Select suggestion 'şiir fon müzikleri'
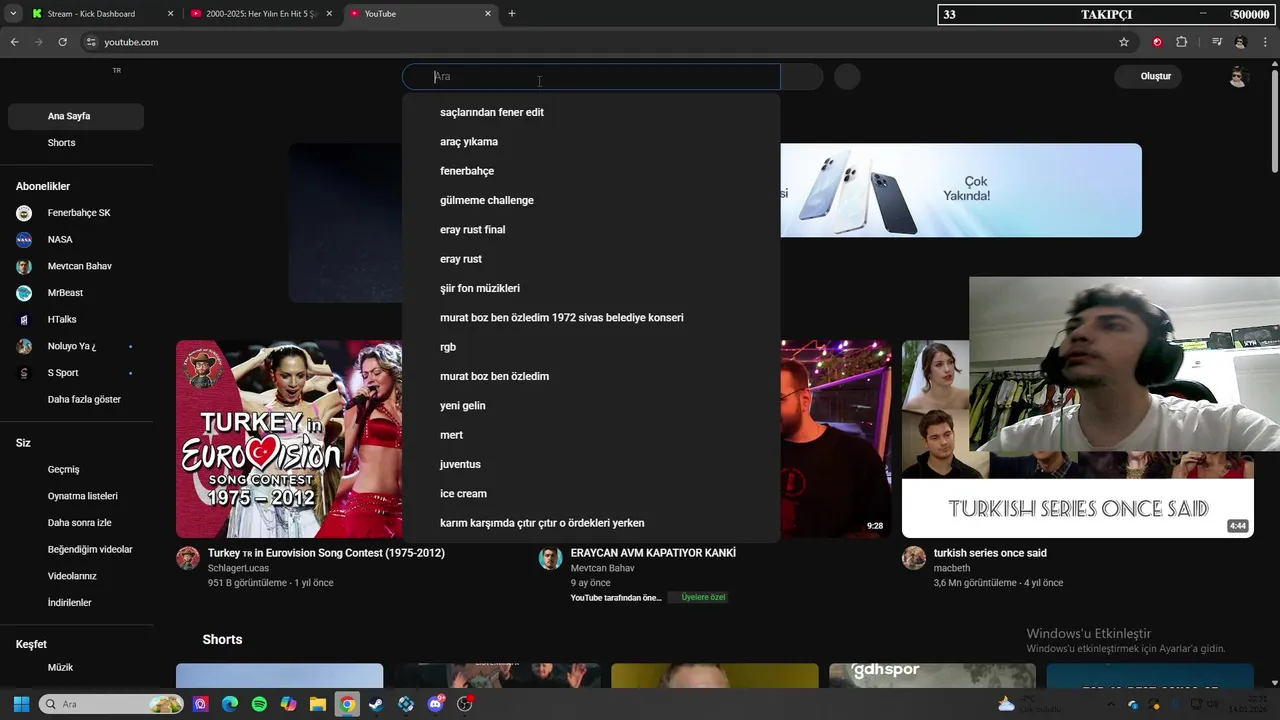This screenshot has width=1280, height=720. coord(591,289)
